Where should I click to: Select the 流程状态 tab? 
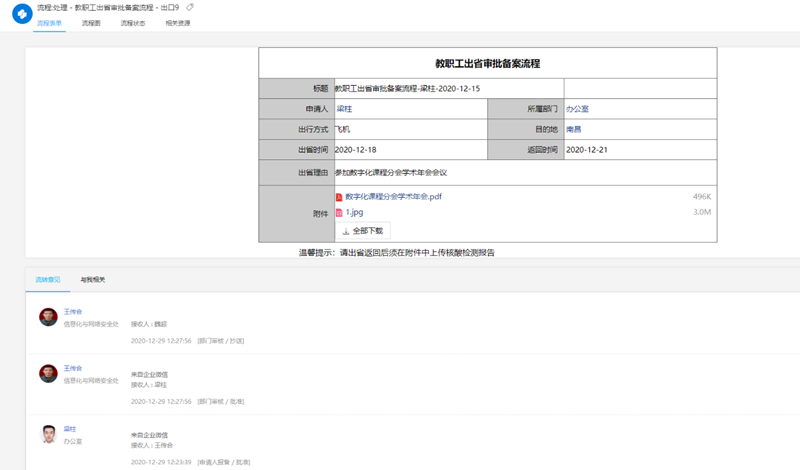133,23
